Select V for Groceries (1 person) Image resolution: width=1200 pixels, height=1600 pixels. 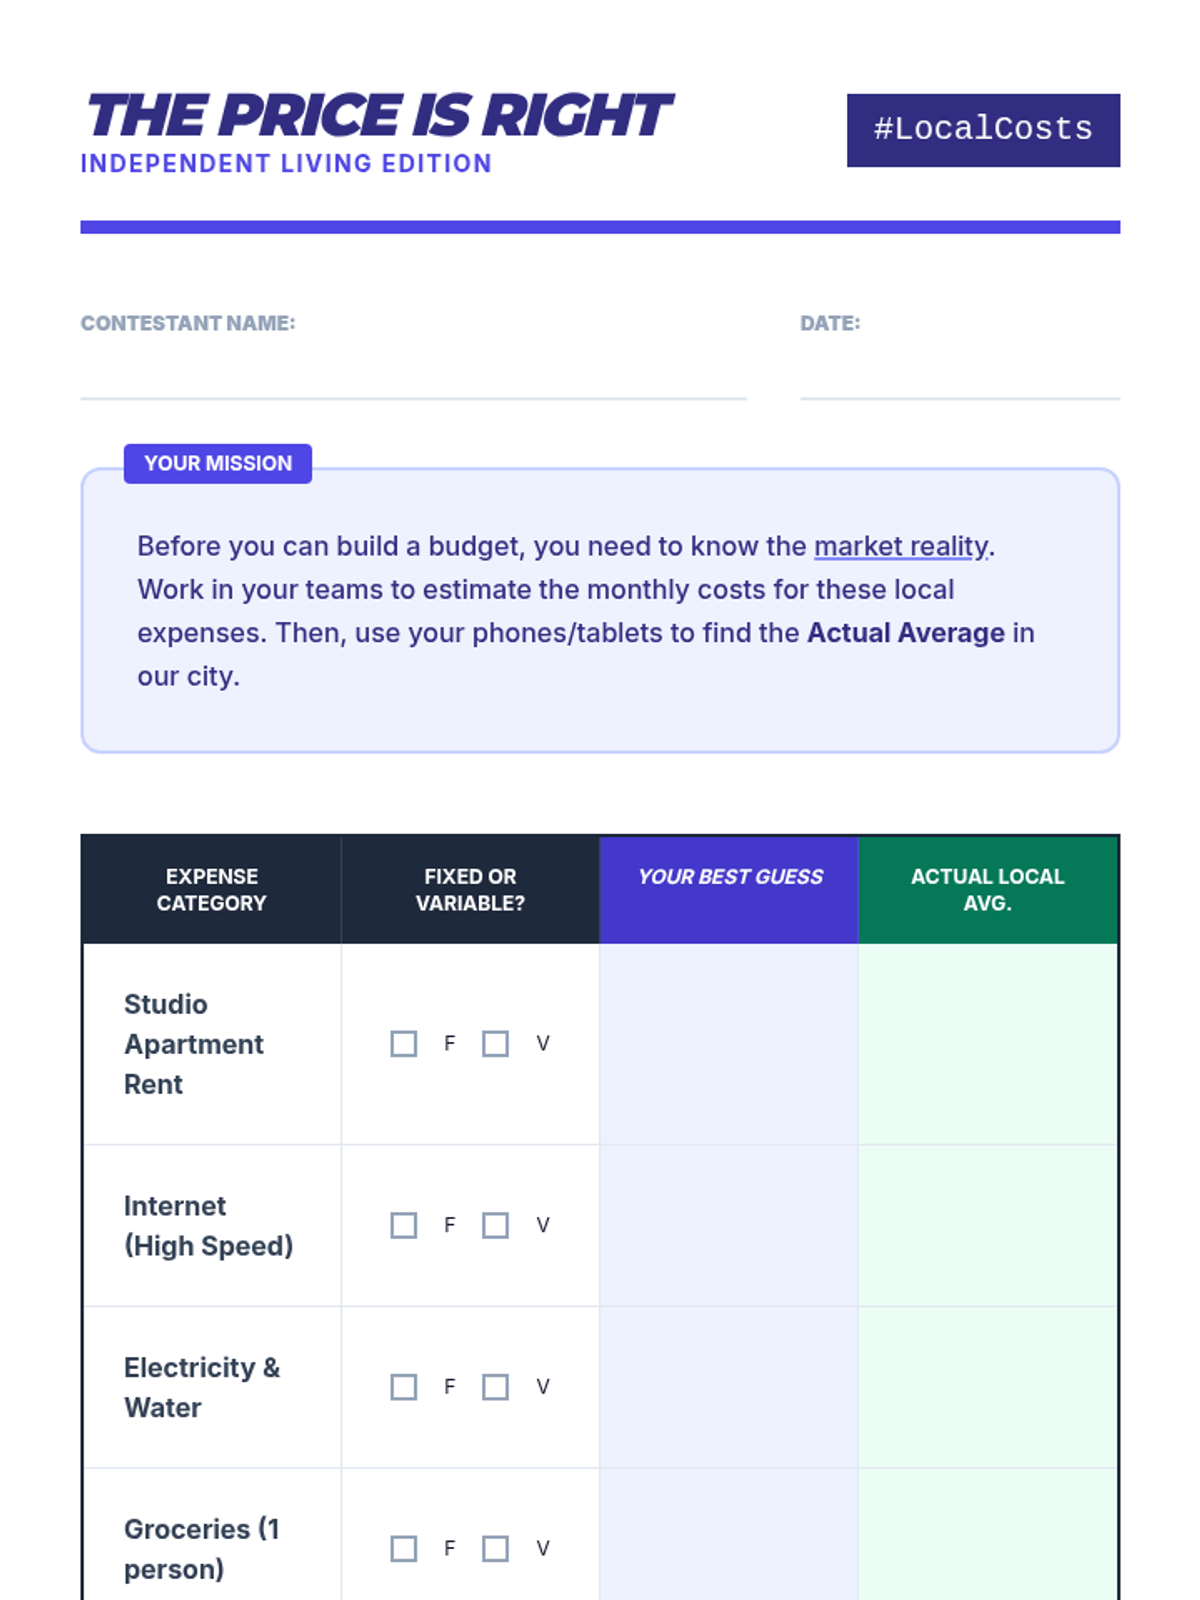pos(495,1549)
